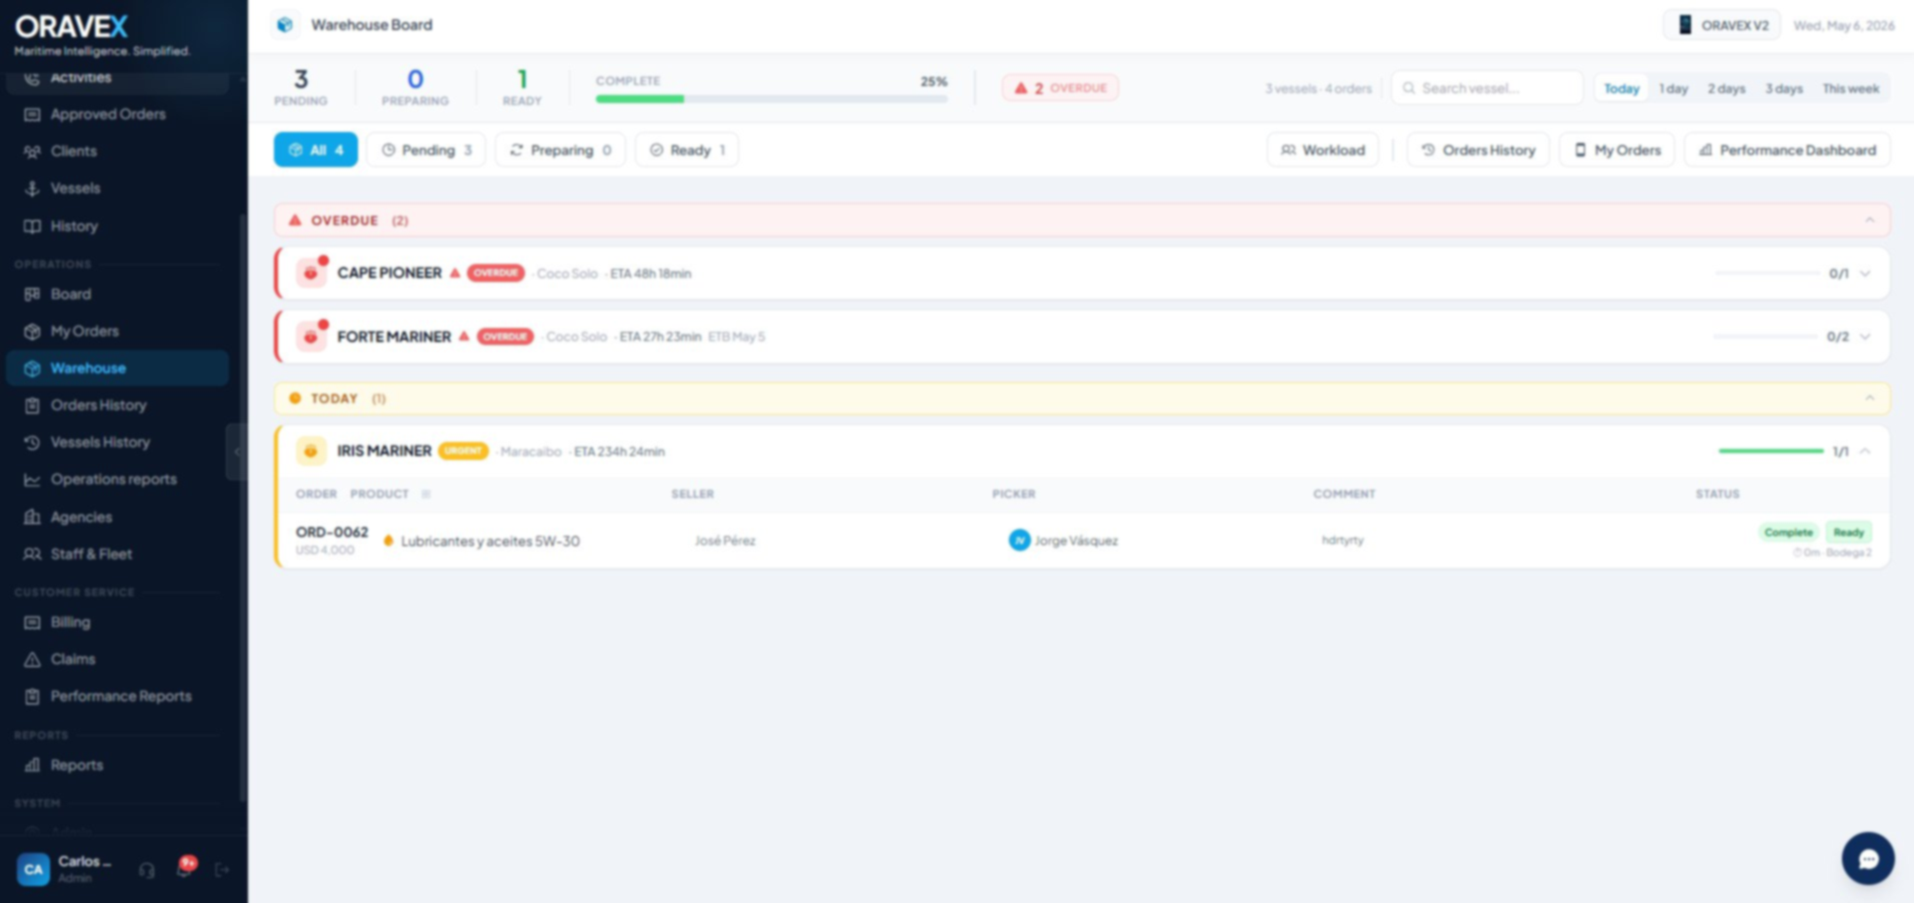Collapse the TODAY section

point(1869,398)
